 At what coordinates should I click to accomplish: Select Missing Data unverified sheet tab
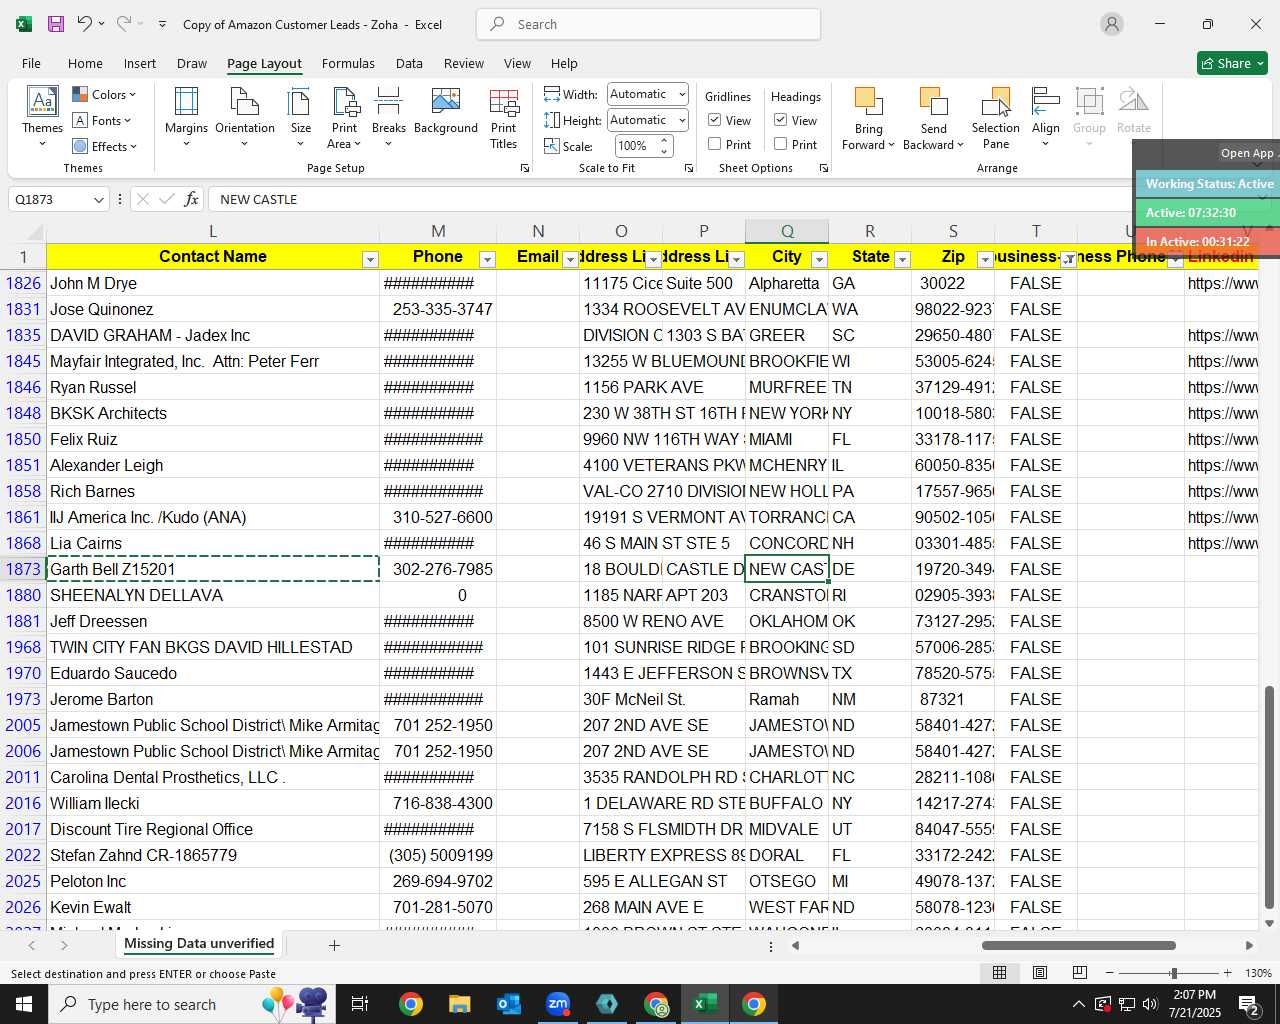coord(199,944)
